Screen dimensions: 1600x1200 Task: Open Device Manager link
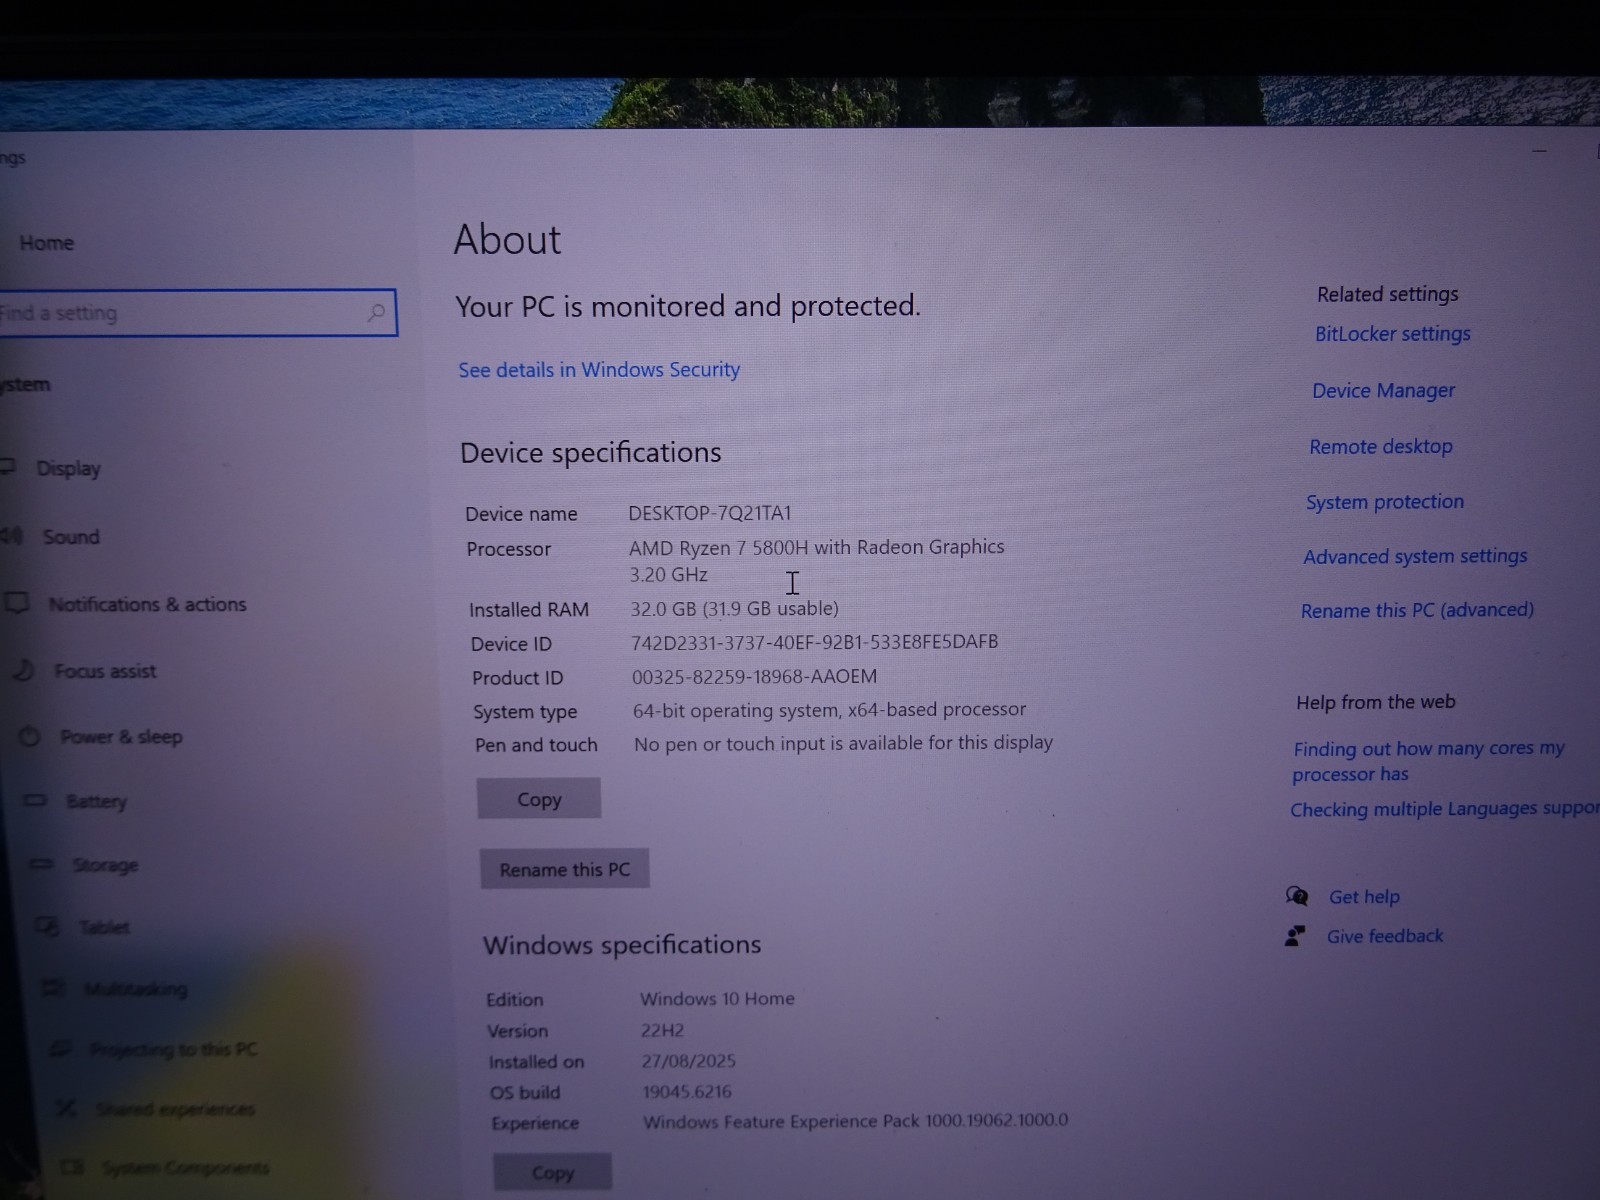pos(1383,391)
